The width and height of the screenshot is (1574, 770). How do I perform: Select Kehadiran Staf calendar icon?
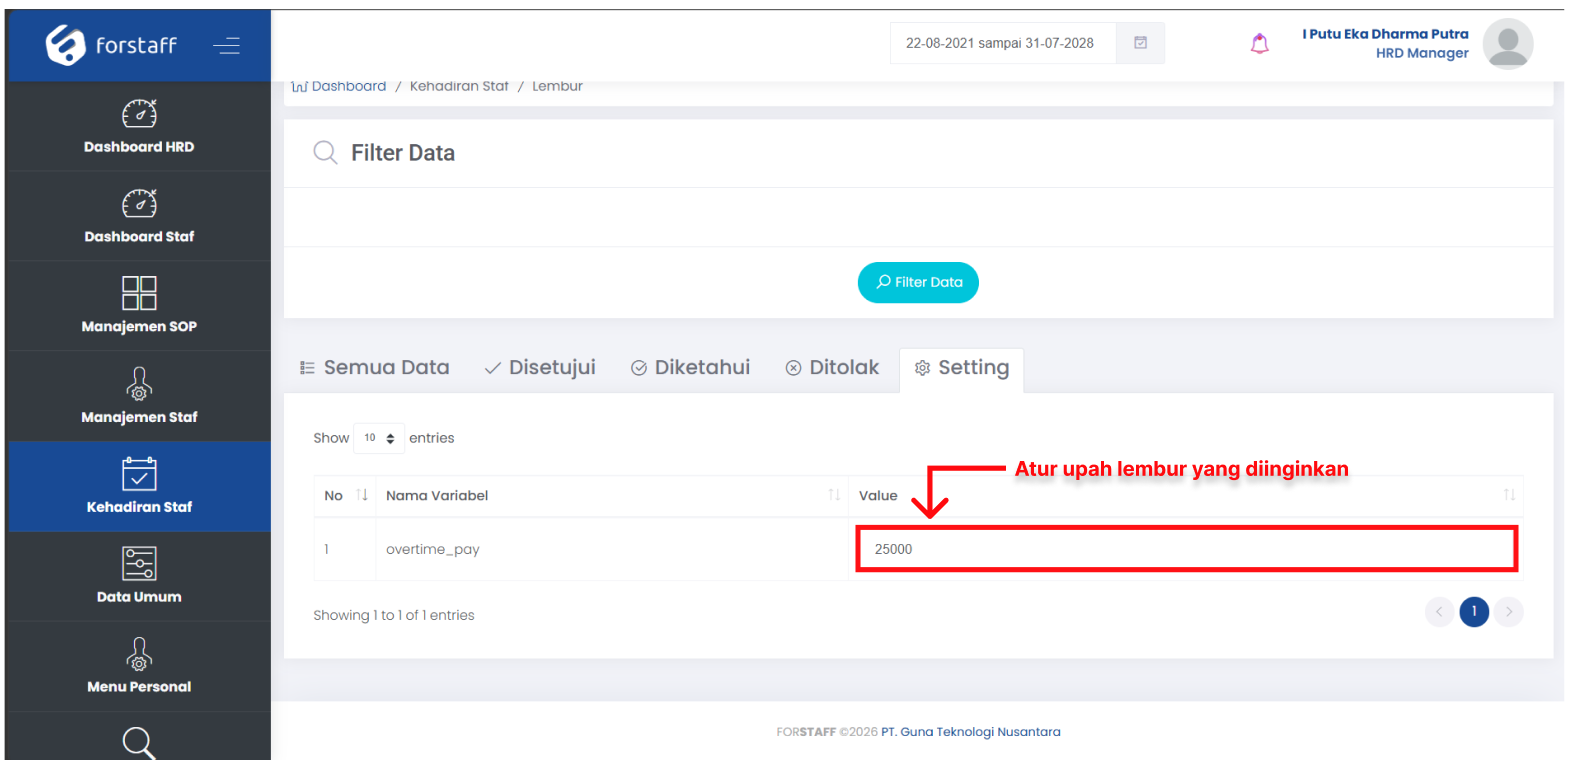[x=139, y=473]
